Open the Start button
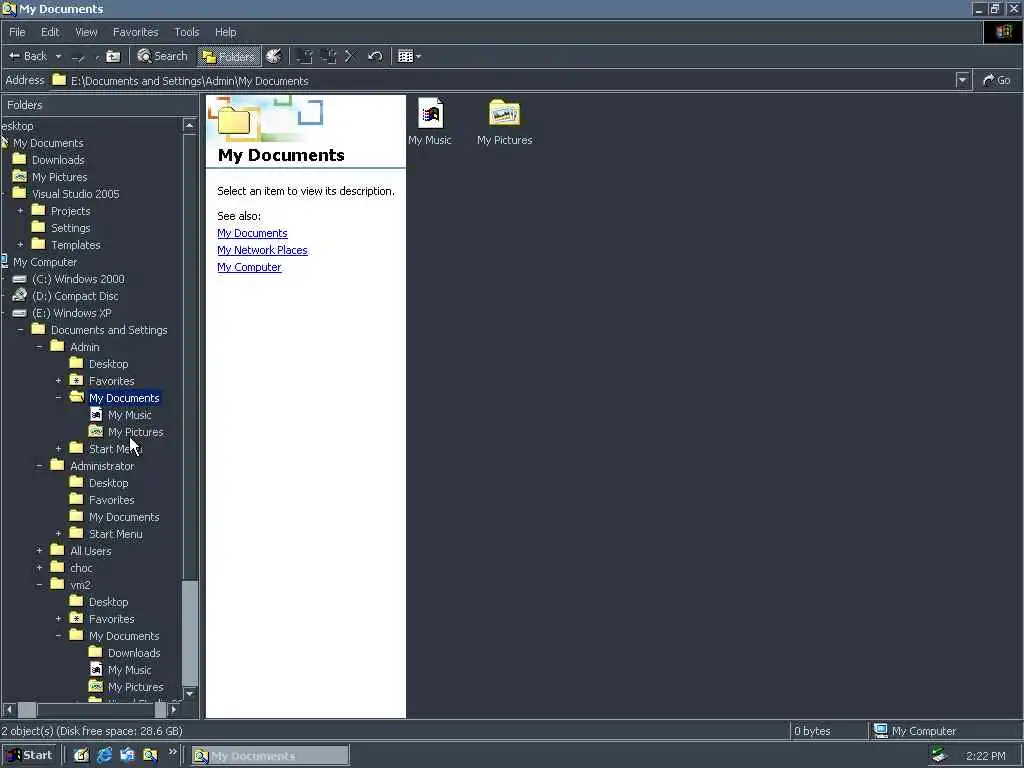Viewport: 1024px width, 768px height. pyautogui.click(x=29, y=755)
